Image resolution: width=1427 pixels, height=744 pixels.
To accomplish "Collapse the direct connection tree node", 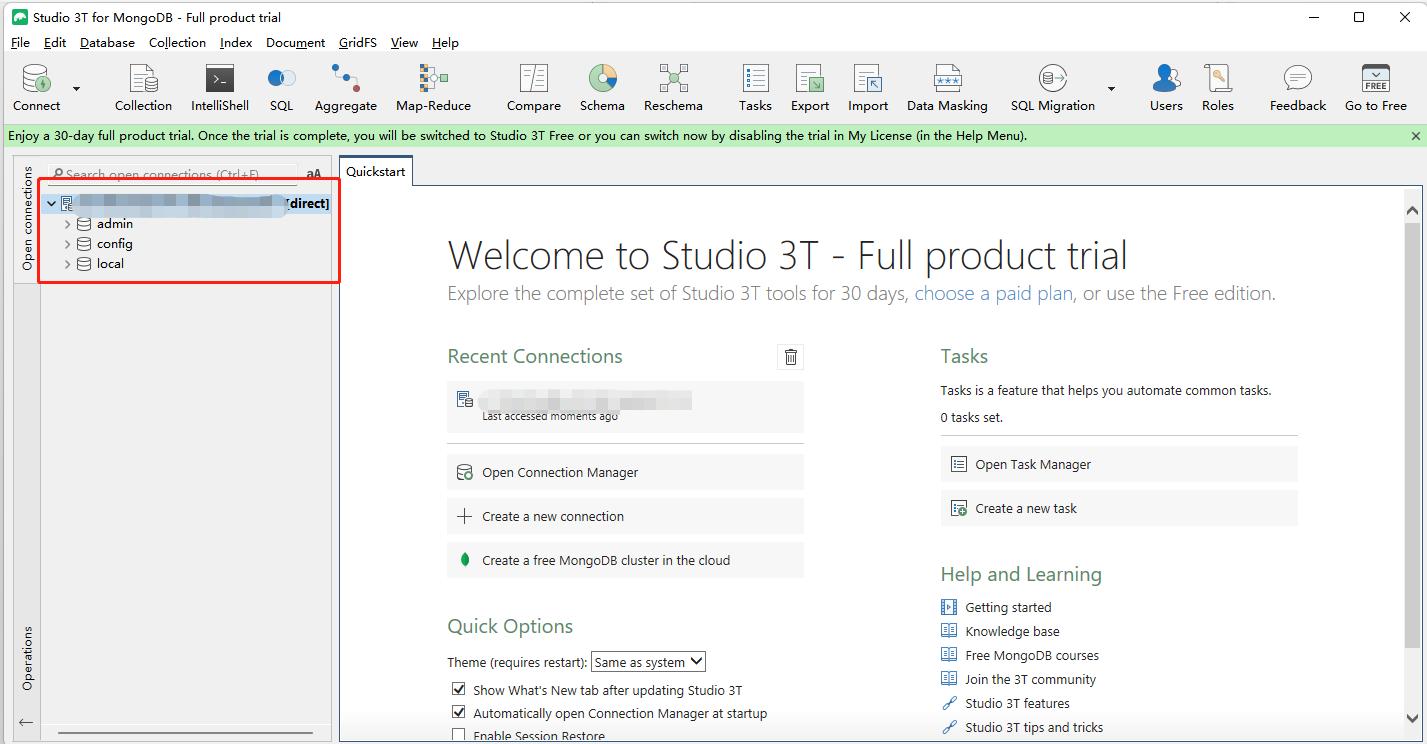I will 52,203.
